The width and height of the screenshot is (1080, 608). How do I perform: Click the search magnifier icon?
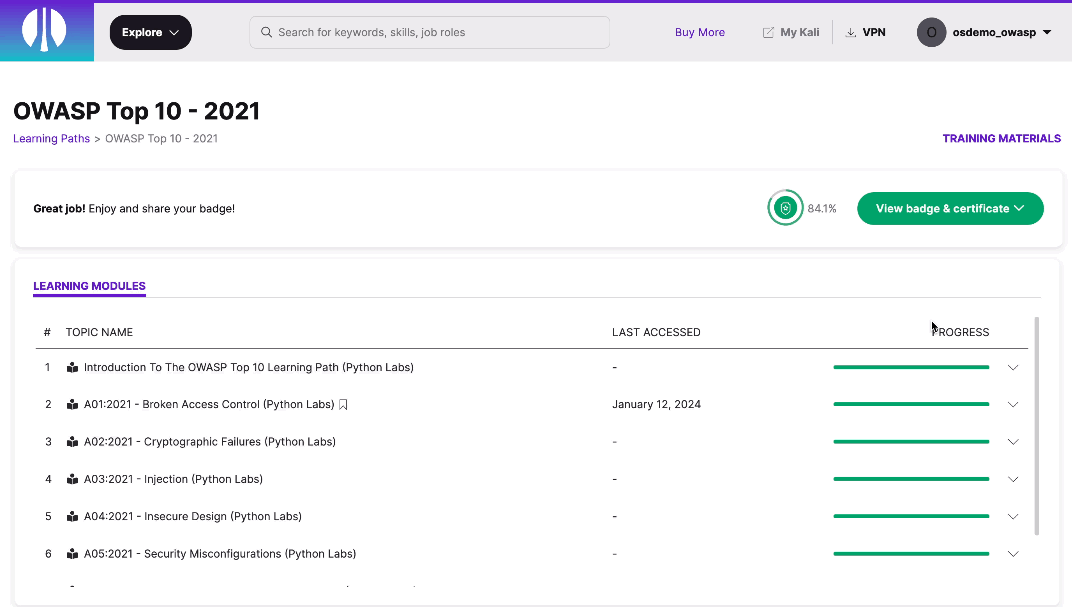[x=266, y=32]
